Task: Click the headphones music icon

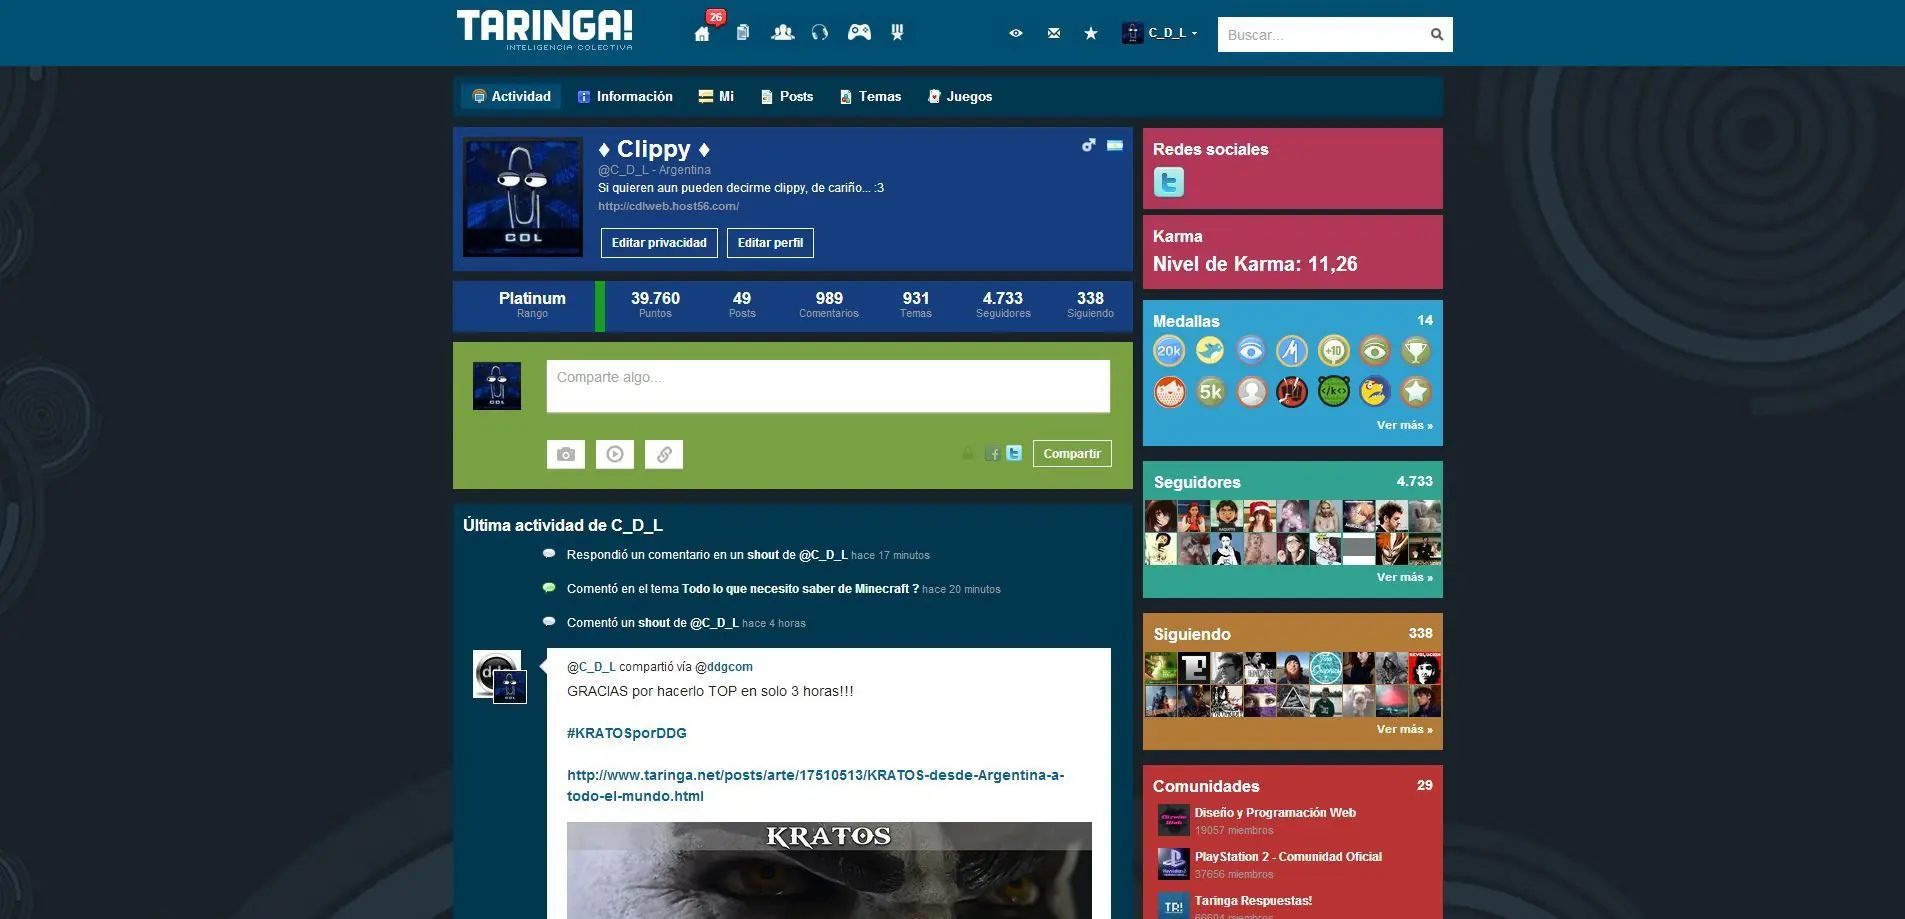Action: click(820, 33)
